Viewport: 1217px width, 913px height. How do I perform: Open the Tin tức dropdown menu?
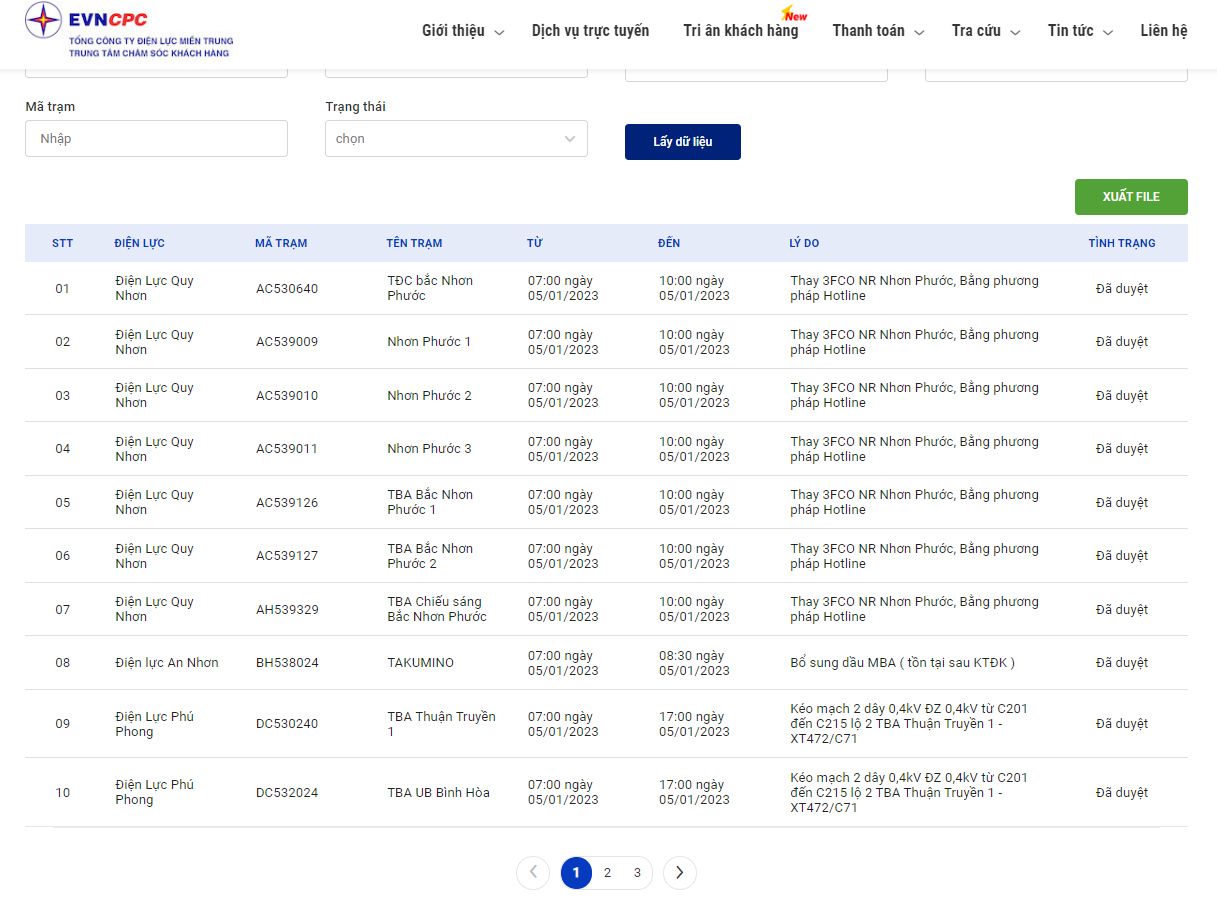[1079, 31]
